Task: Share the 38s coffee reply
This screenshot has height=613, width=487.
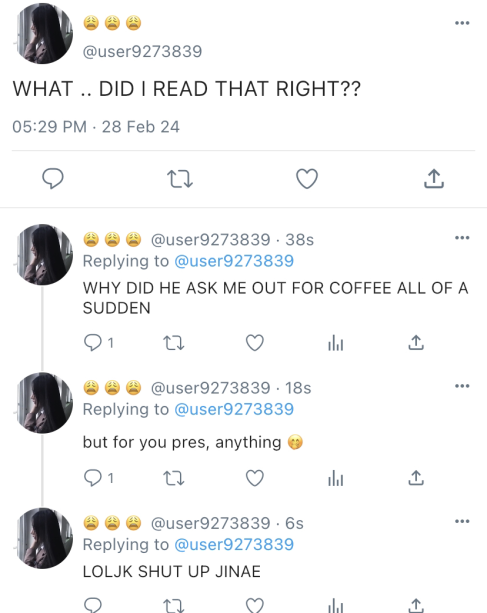Action: [416, 342]
